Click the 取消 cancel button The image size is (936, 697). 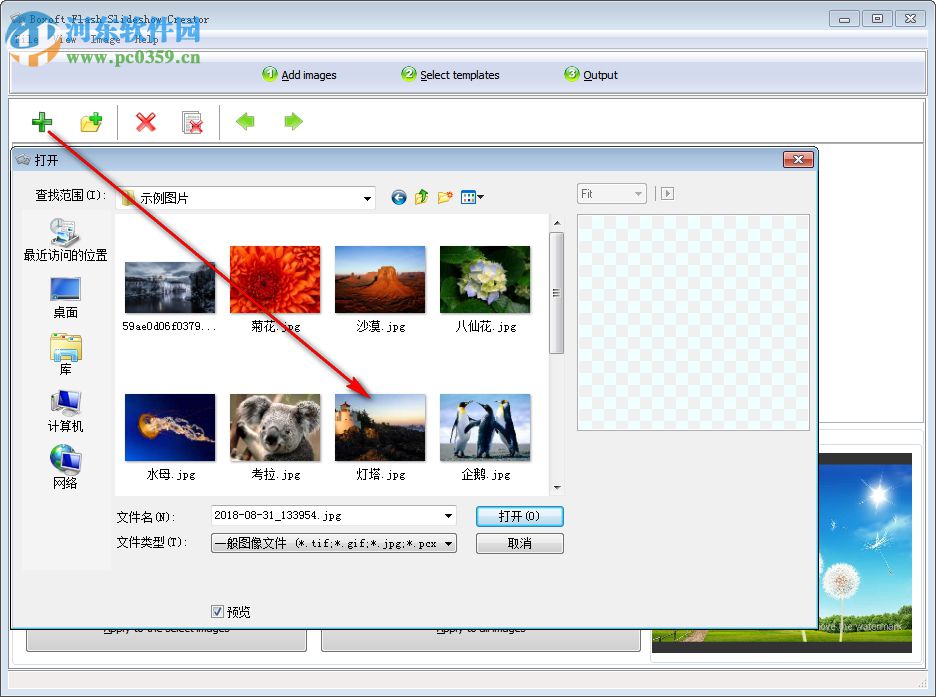pos(519,543)
